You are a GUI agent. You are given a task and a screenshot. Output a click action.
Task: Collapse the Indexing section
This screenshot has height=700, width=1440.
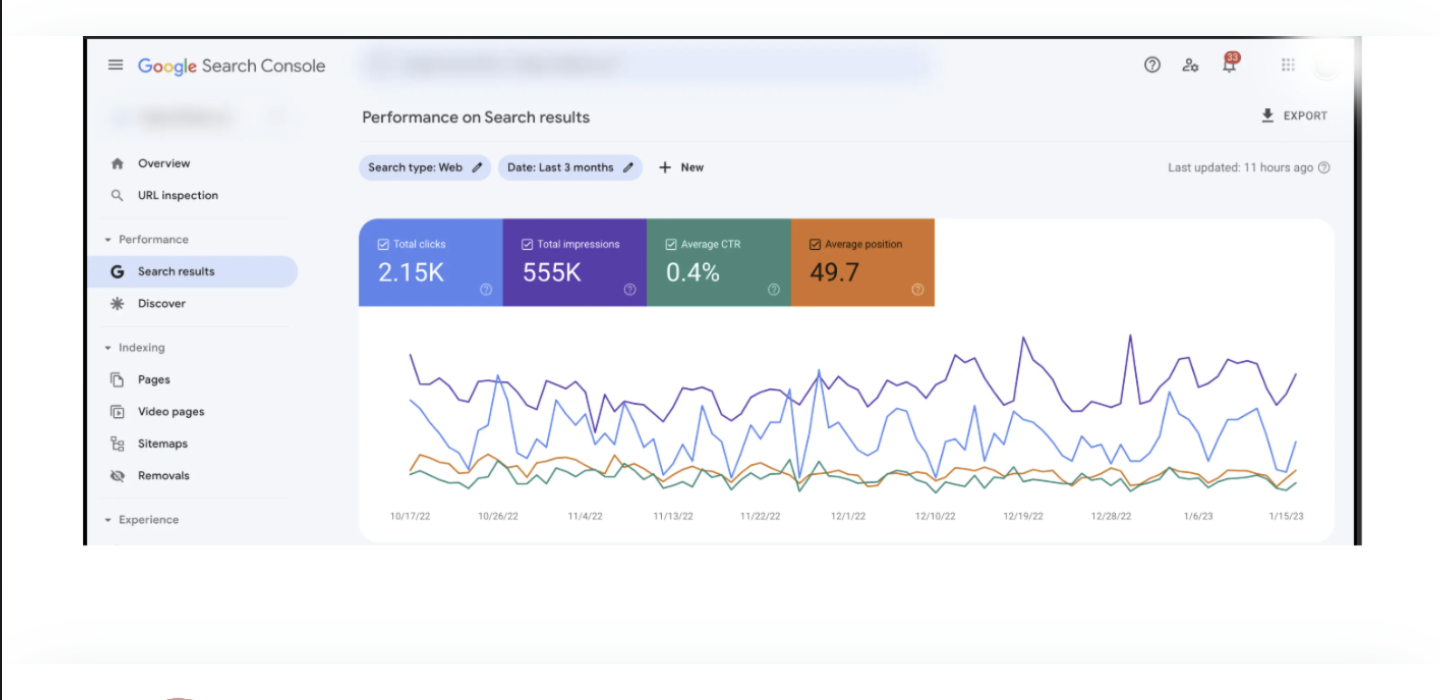coord(107,347)
